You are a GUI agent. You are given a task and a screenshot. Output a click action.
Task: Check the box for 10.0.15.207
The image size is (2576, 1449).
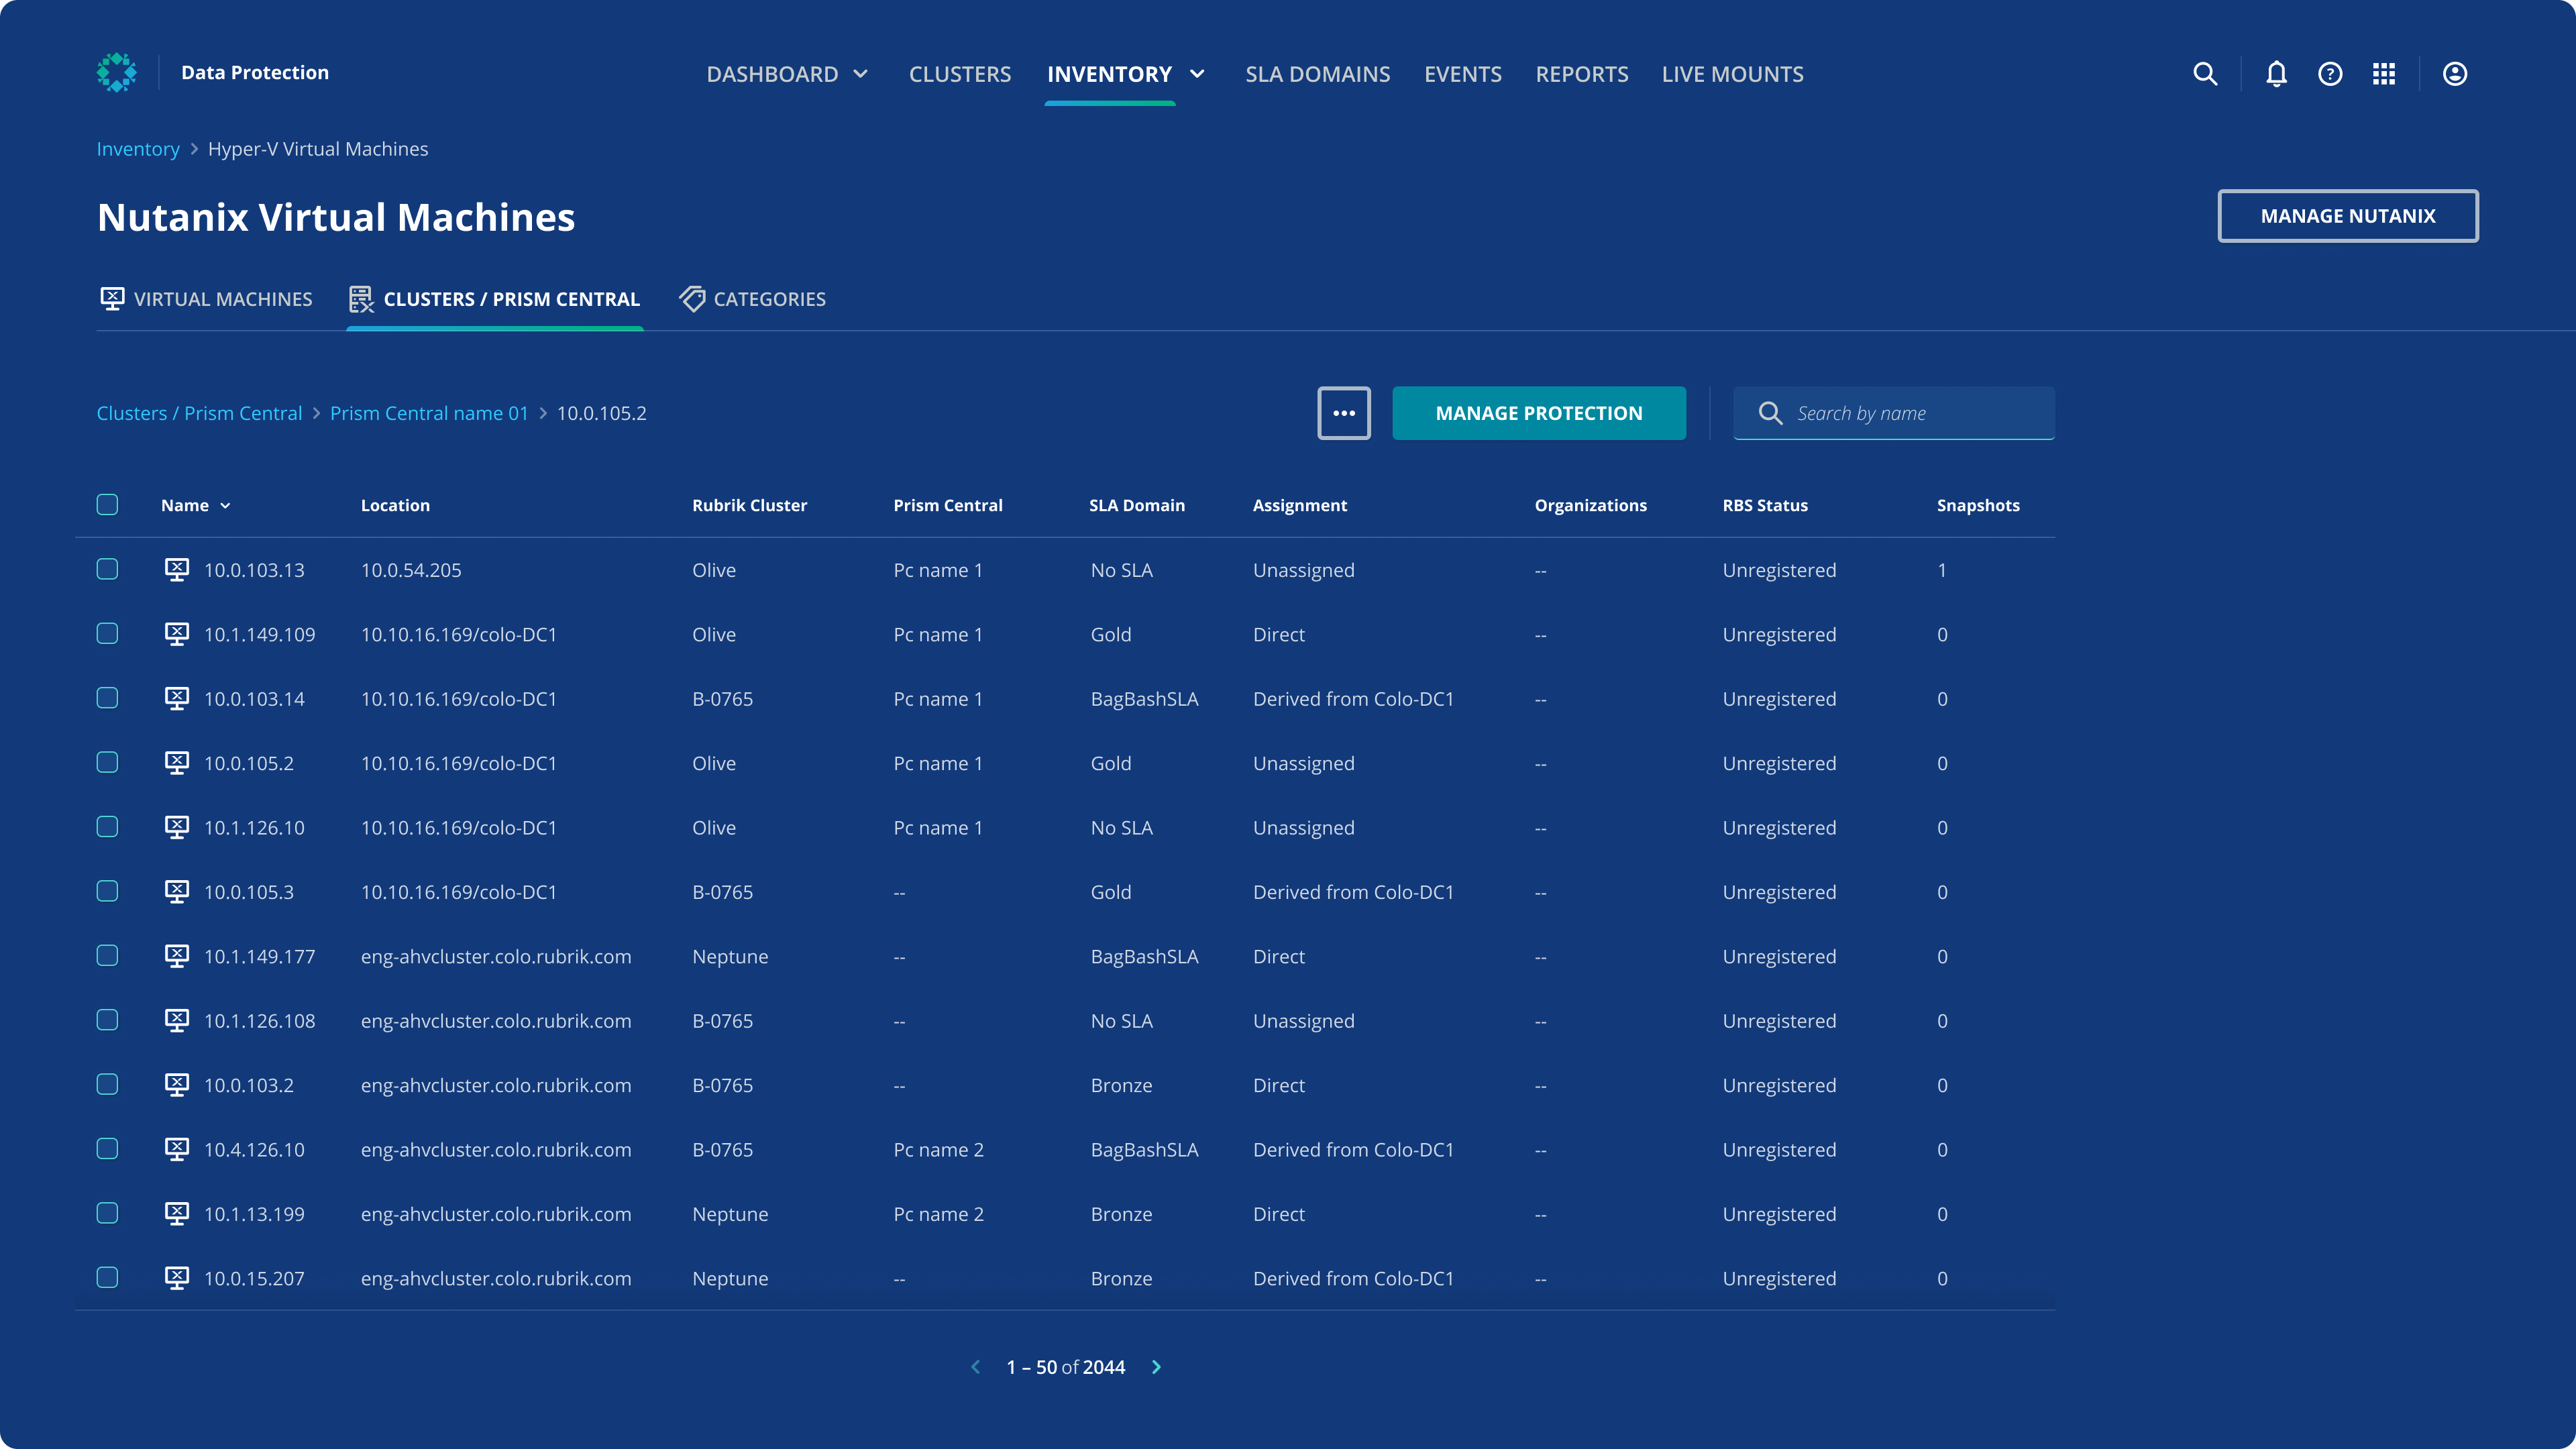[x=107, y=1277]
